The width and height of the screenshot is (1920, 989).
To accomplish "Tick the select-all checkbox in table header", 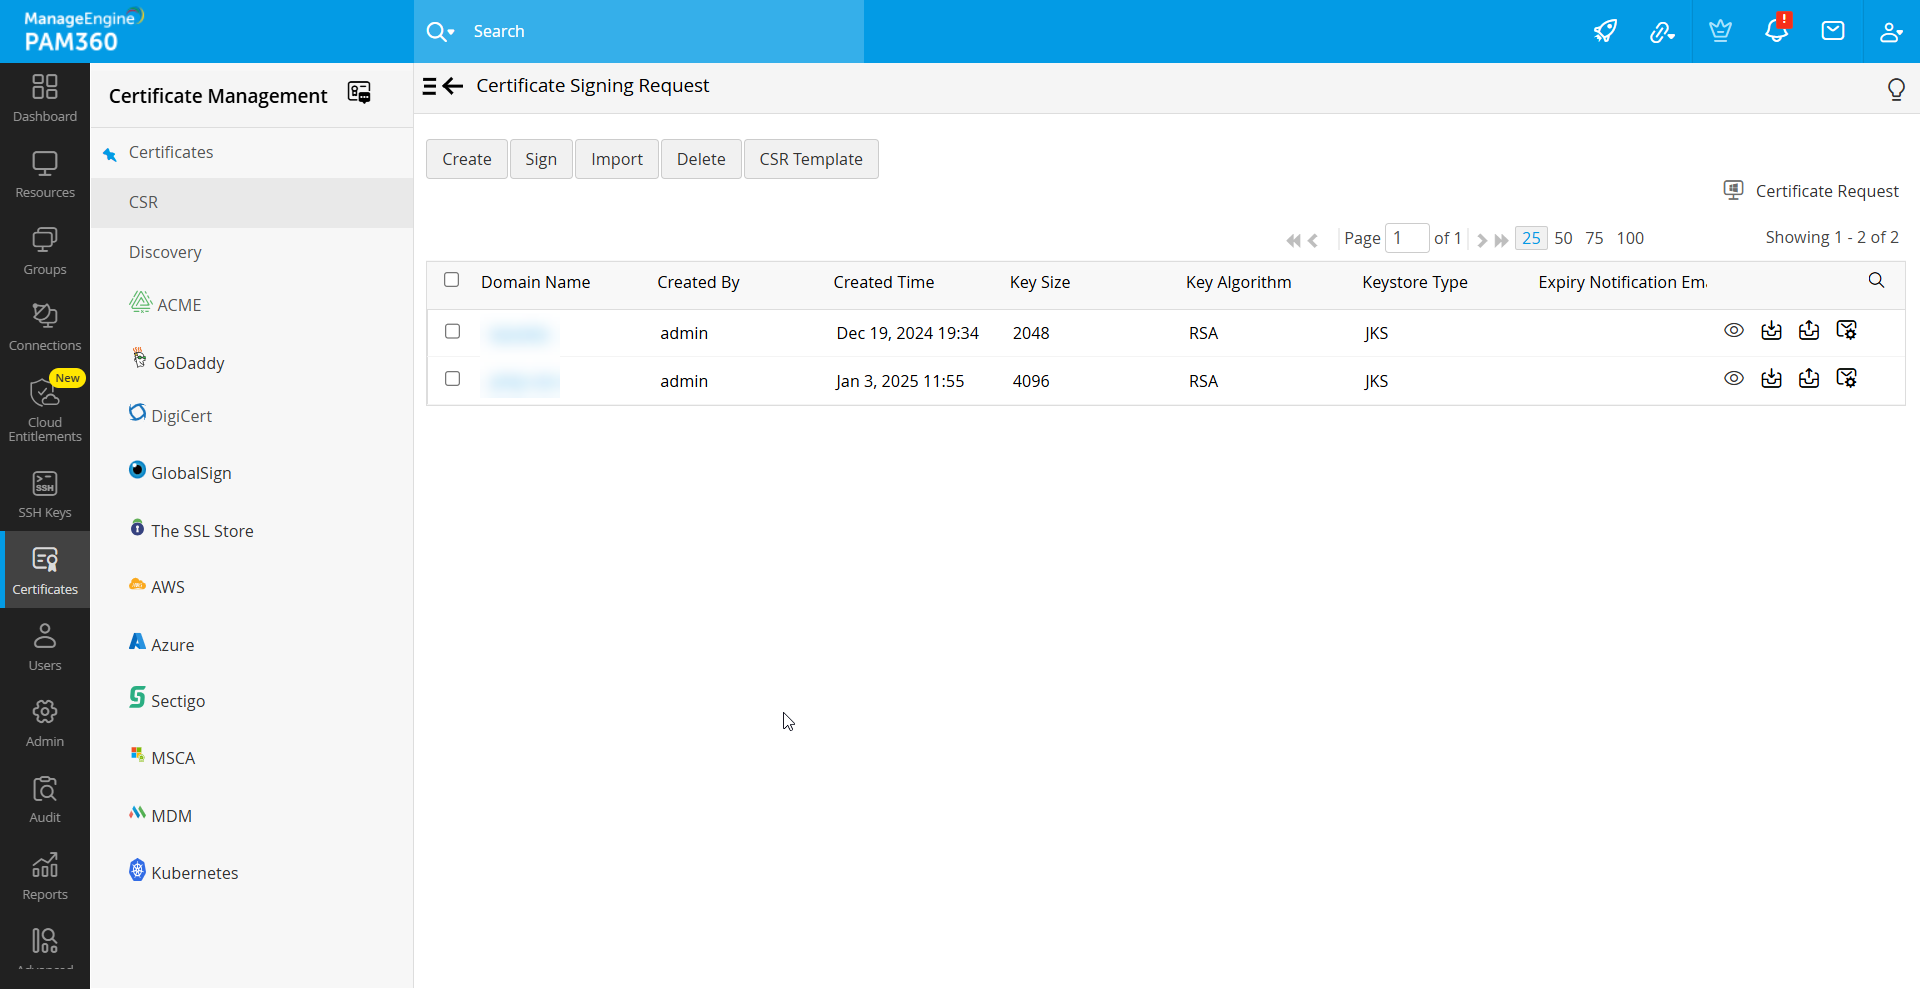I will tap(452, 280).
